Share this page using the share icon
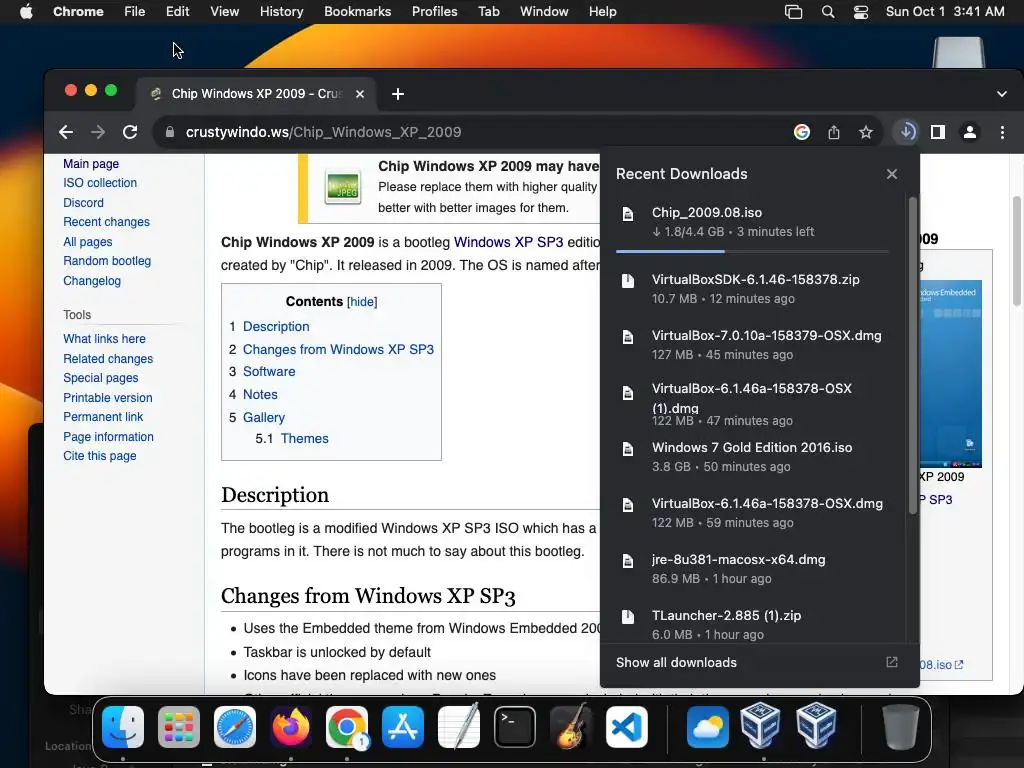 [834, 133]
